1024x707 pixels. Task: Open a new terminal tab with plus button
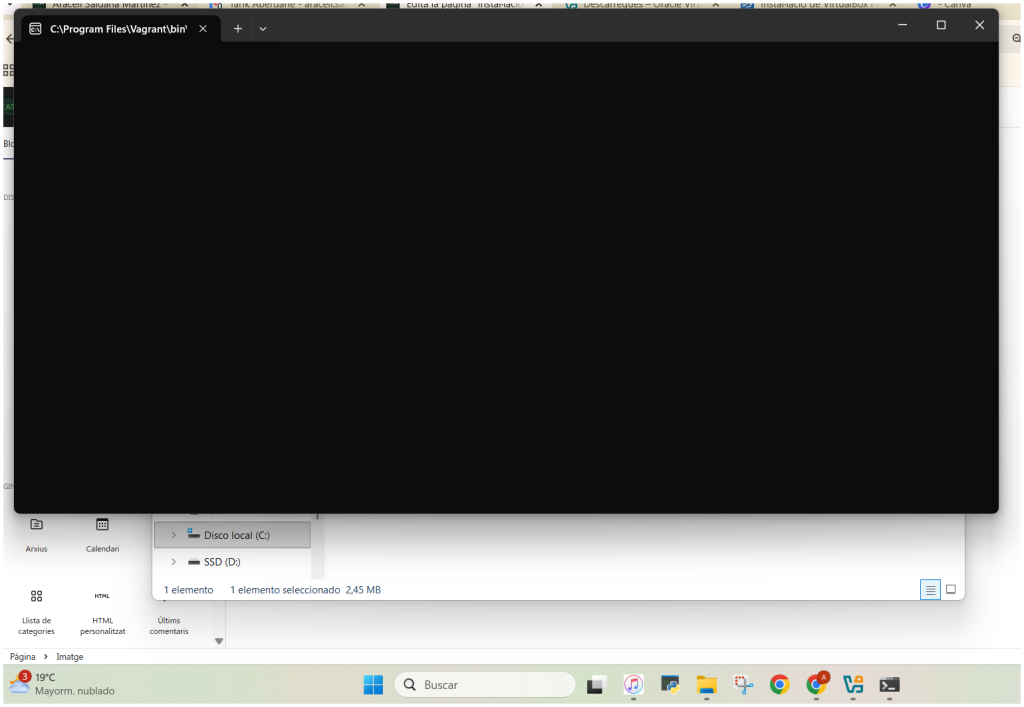[x=238, y=29]
